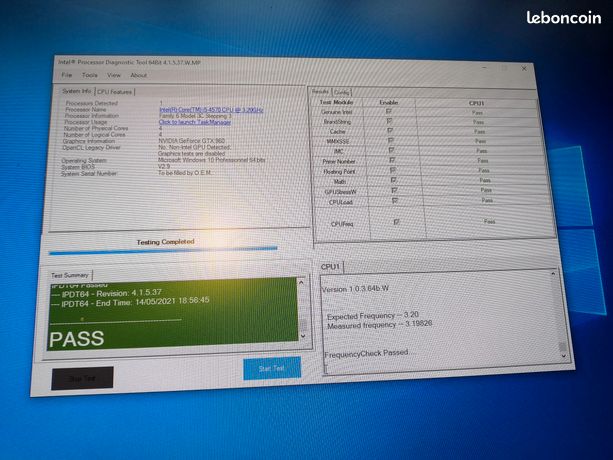Open the File menu
Screen dimensions: 613x460
point(66,75)
